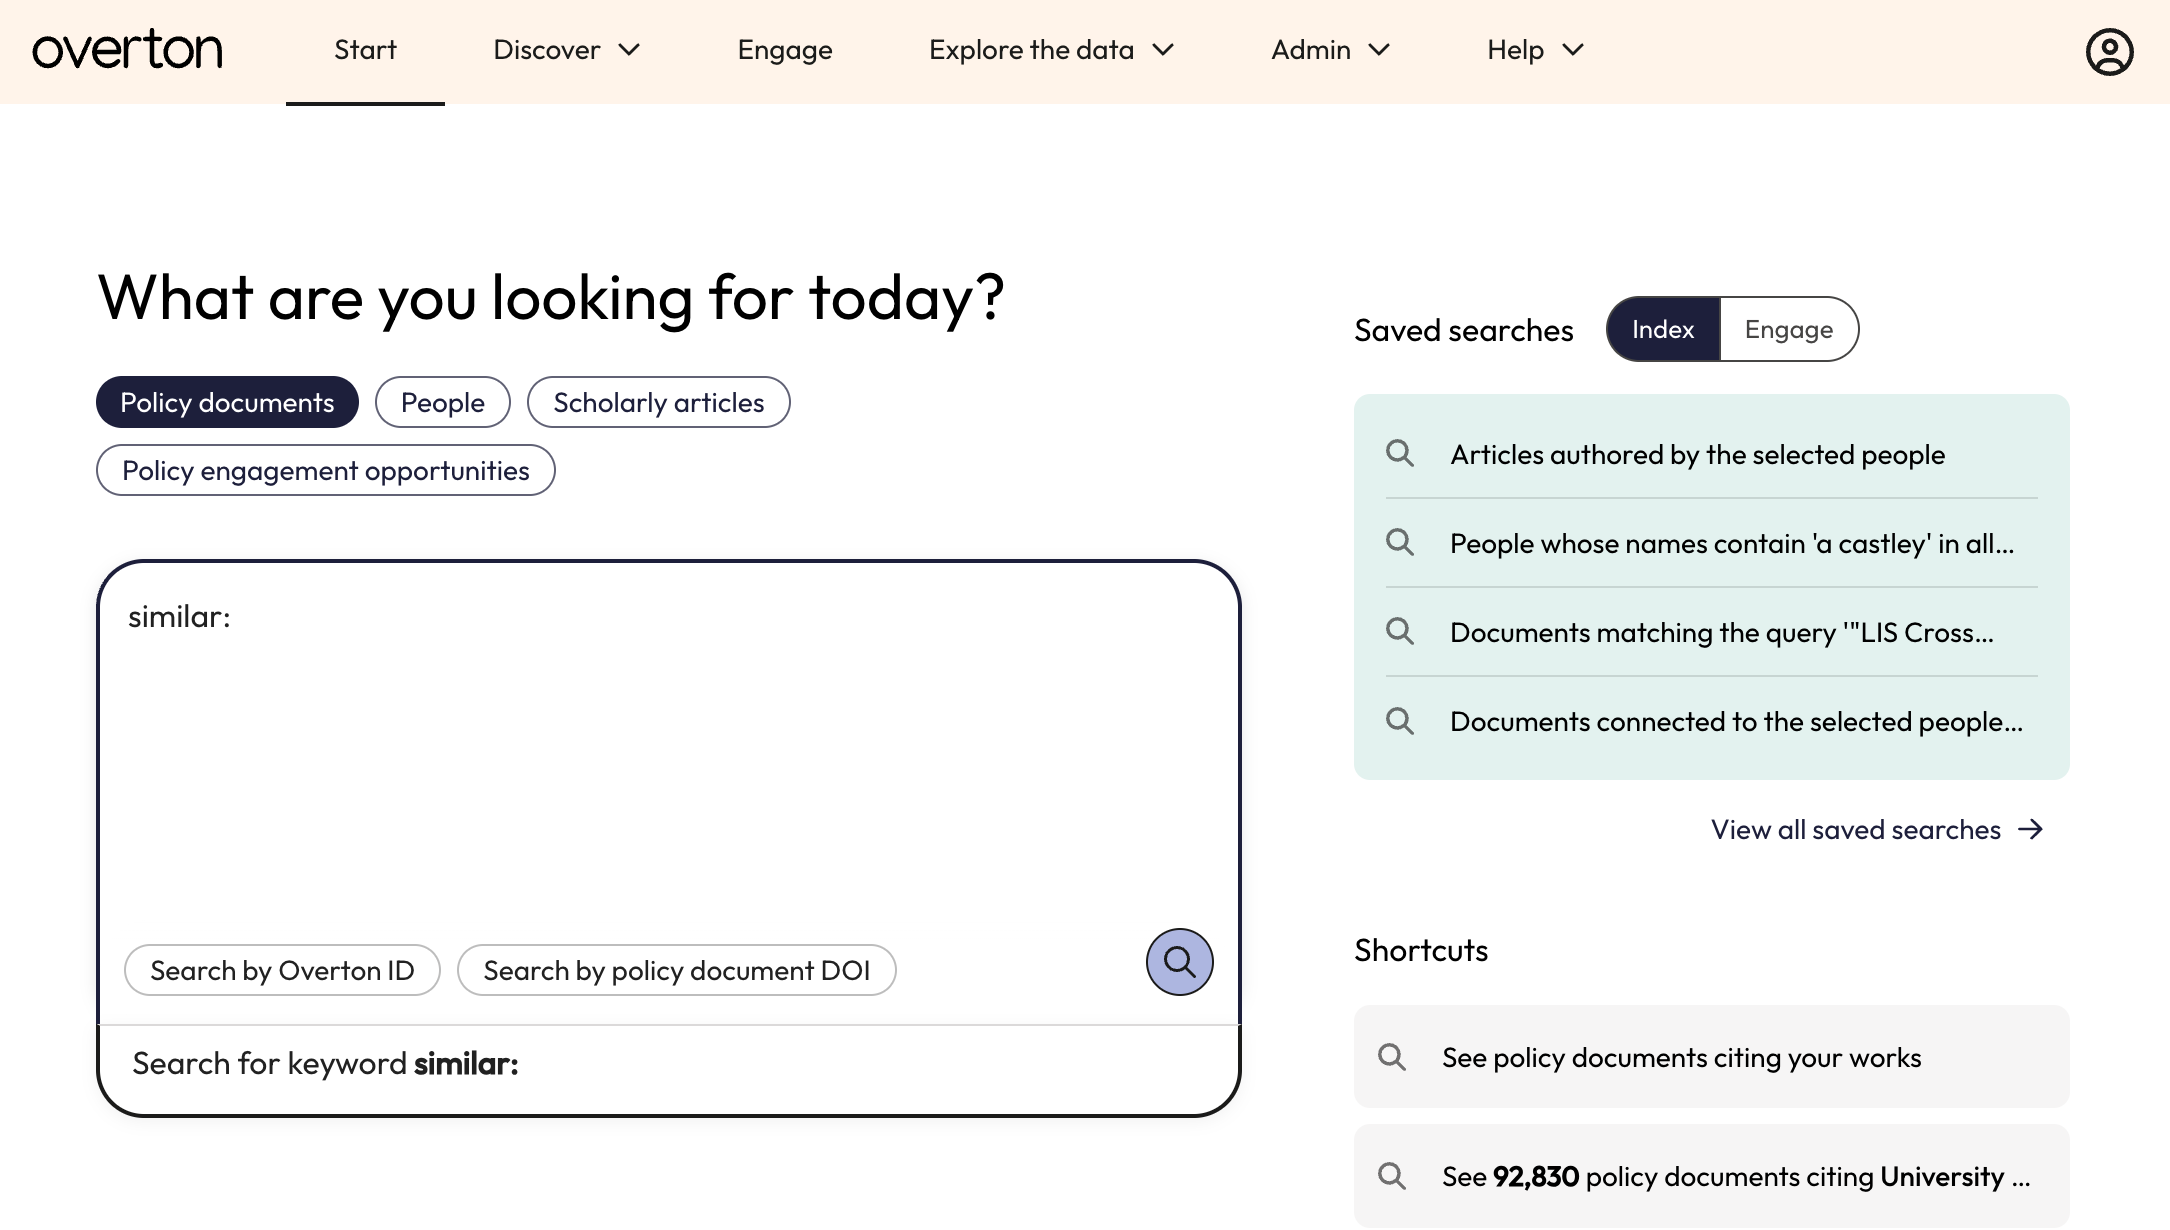Screen dimensions: 2170x1230
Task: Open the user account profile icon
Action: click(x=2109, y=52)
